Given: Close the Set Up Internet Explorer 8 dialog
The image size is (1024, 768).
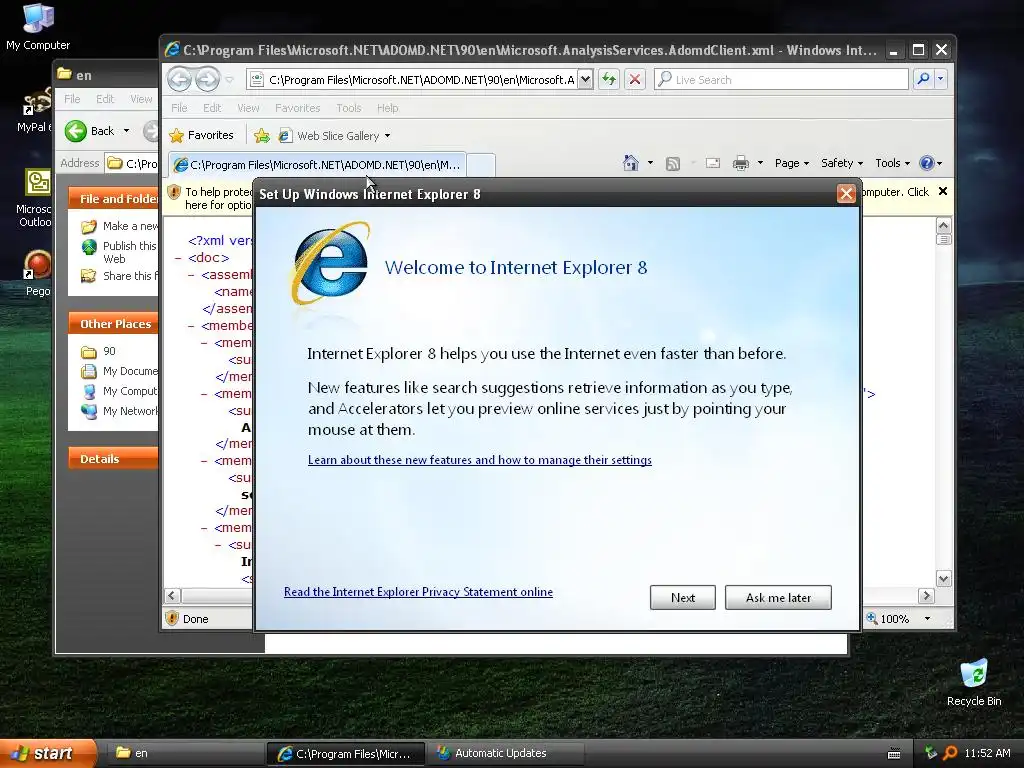Looking at the screenshot, I should (x=846, y=194).
